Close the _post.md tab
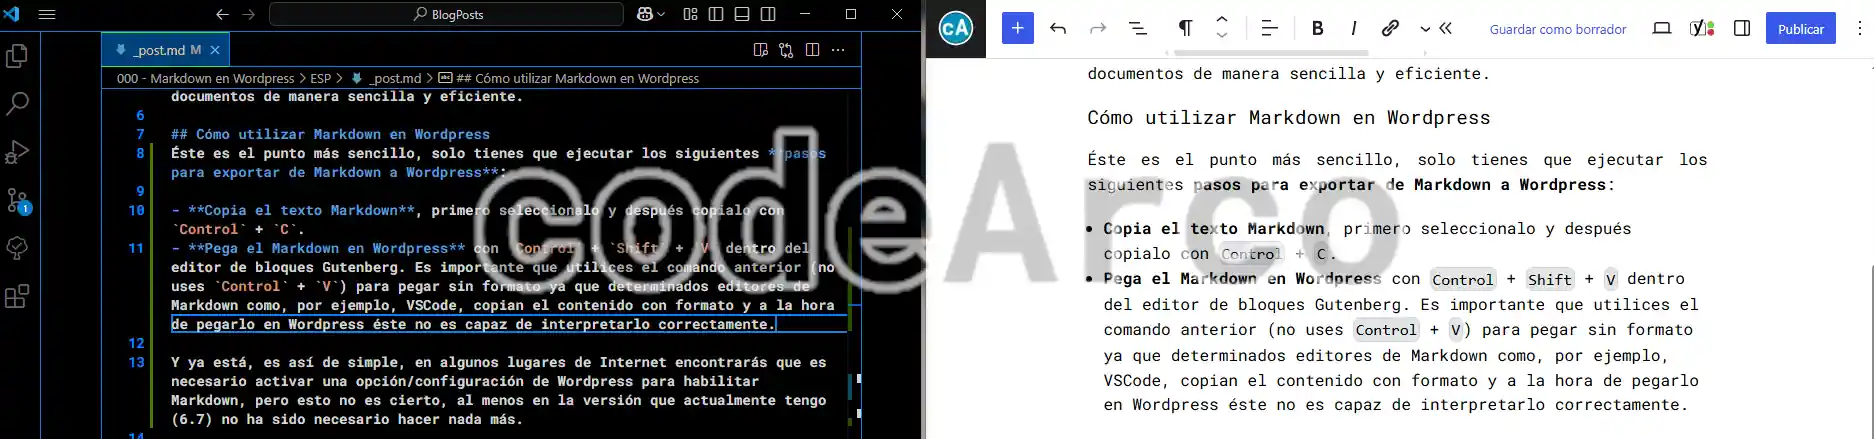Viewport: 1874px width, 439px height. 215,49
